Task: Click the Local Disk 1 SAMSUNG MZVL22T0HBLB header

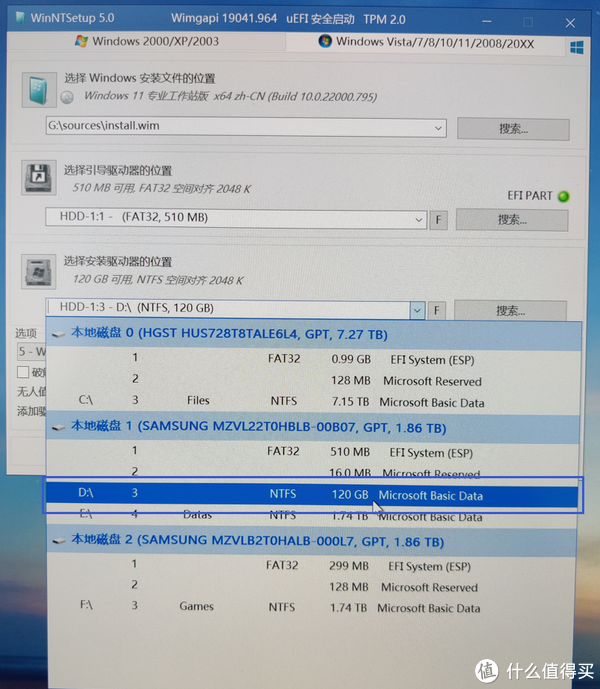Action: pos(313,427)
